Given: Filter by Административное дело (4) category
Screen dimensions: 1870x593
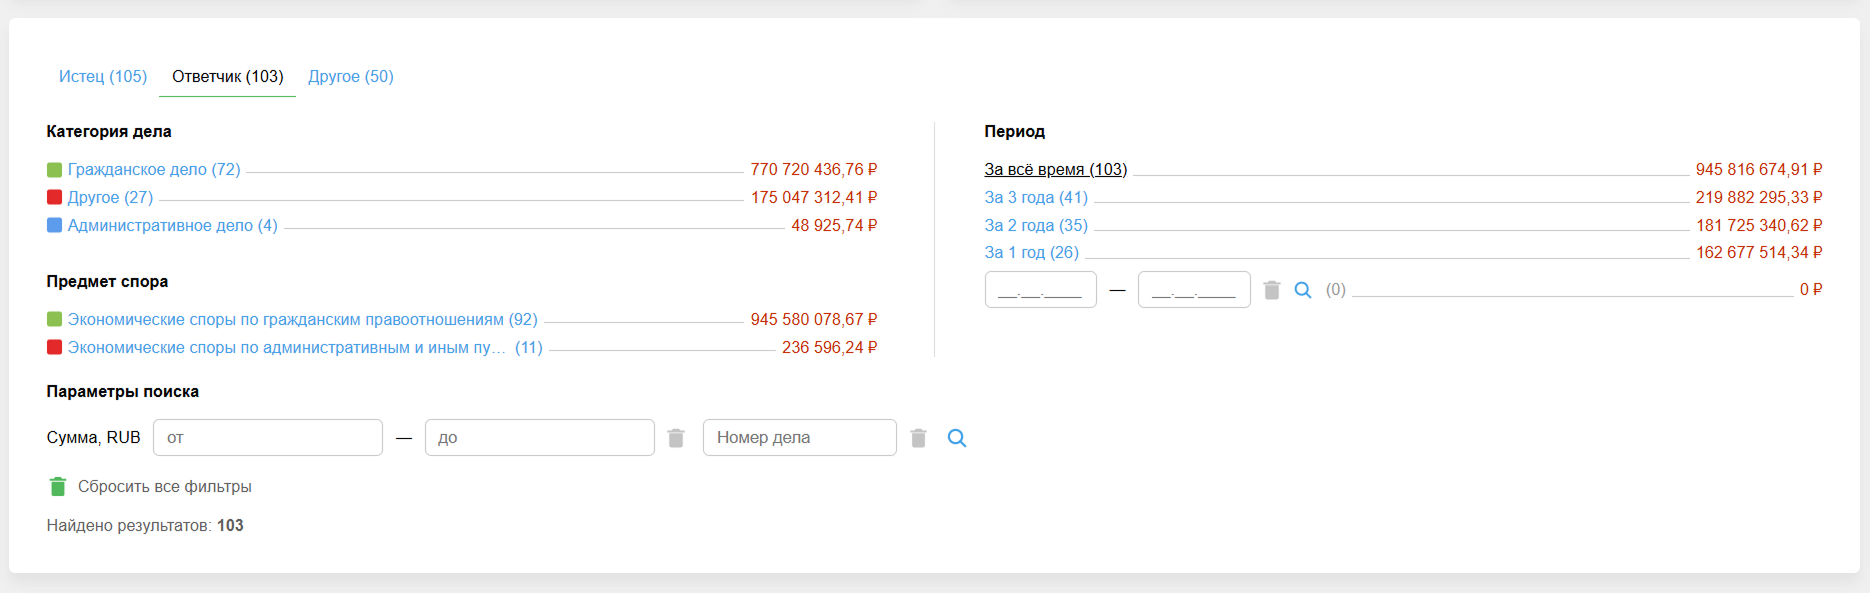Looking at the screenshot, I should pyautogui.click(x=172, y=226).
